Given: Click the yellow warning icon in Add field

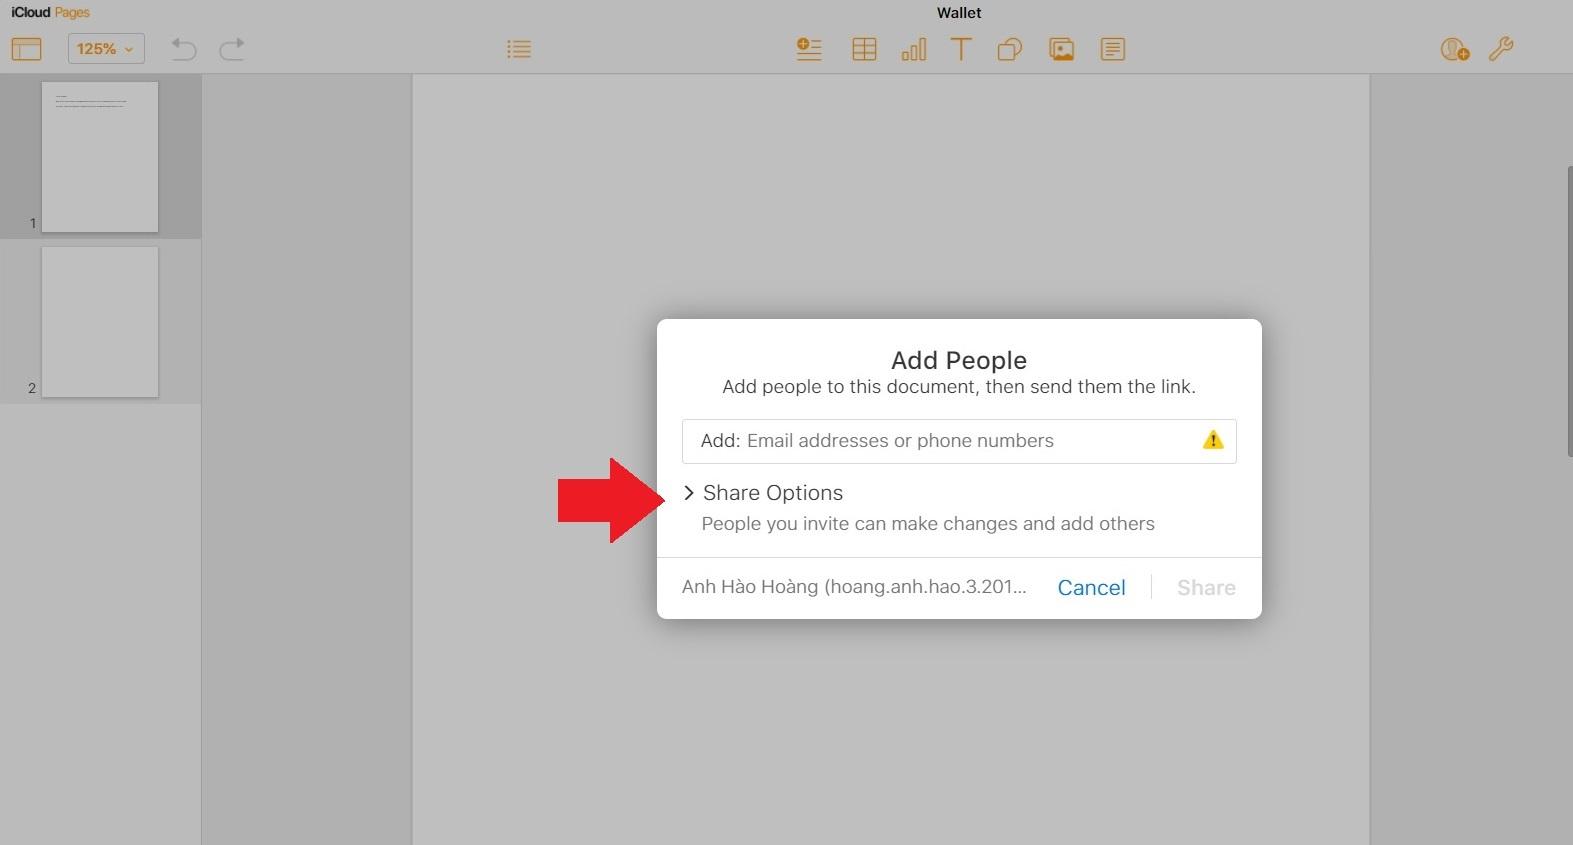Looking at the screenshot, I should (x=1213, y=440).
